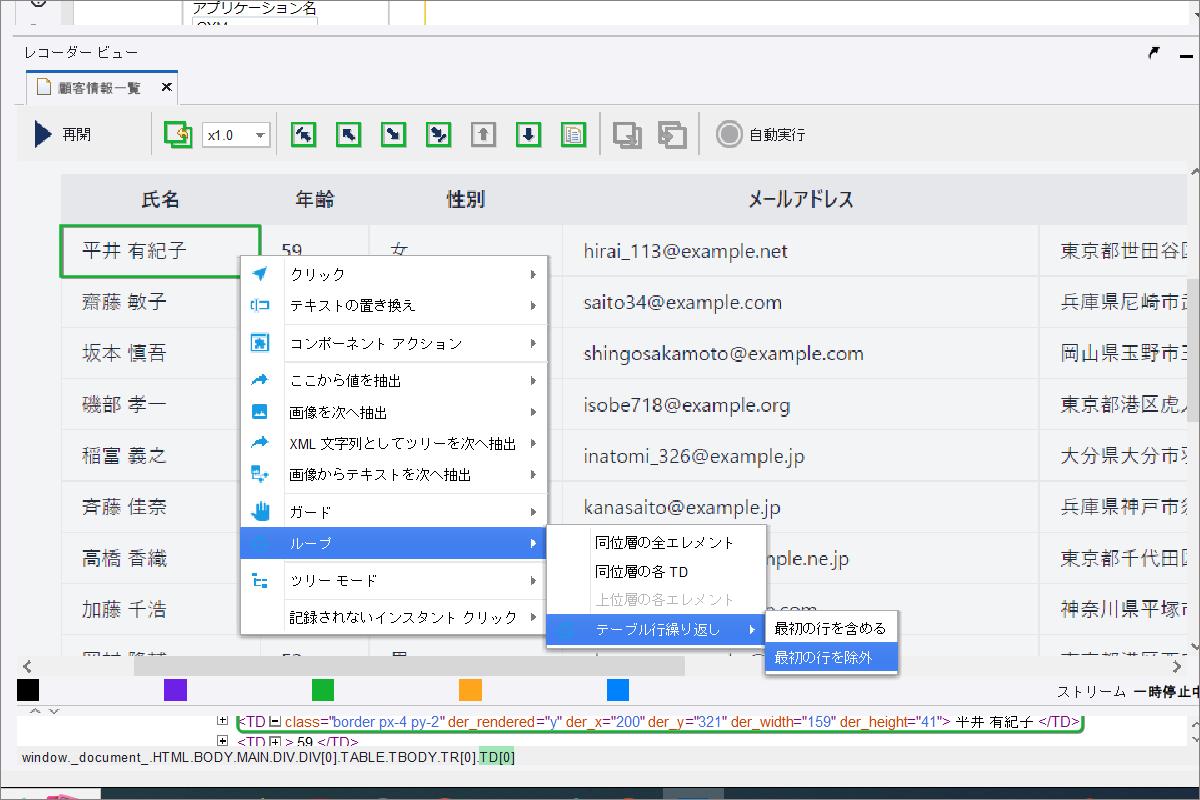The width and height of the screenshot is (1200, 800).
Task: Click the TD[0] breadcrumb path segment
Action: tap(497, 757)
